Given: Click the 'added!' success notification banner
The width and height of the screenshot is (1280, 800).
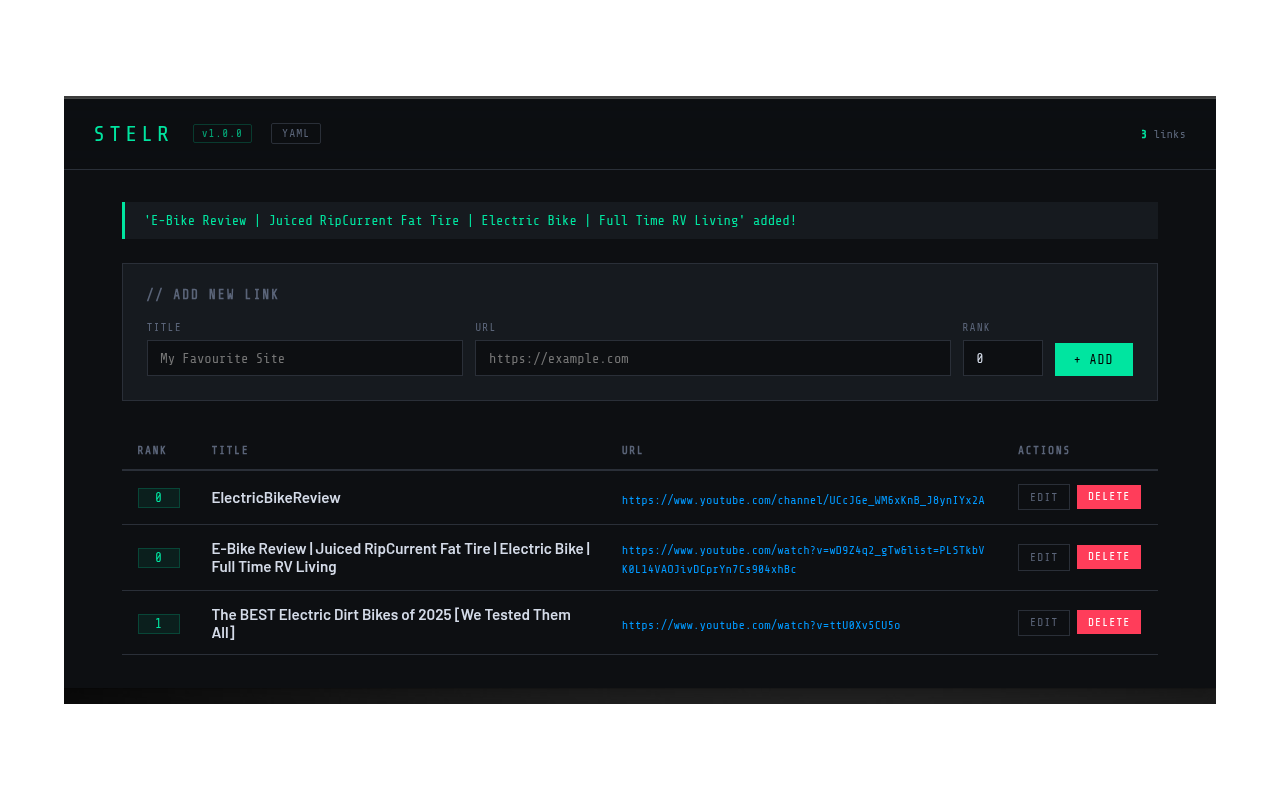Looking at the screenshot, I should 640,221.
